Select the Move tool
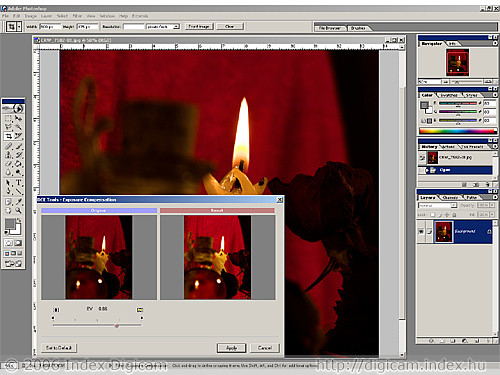500x375 pixels. 19,118
